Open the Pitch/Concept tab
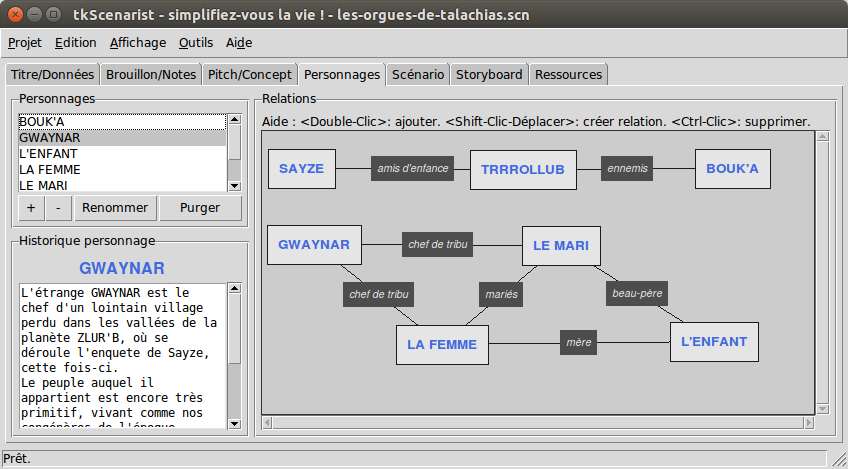The width and height of the screenshot is (848, 469). point(250,74)
